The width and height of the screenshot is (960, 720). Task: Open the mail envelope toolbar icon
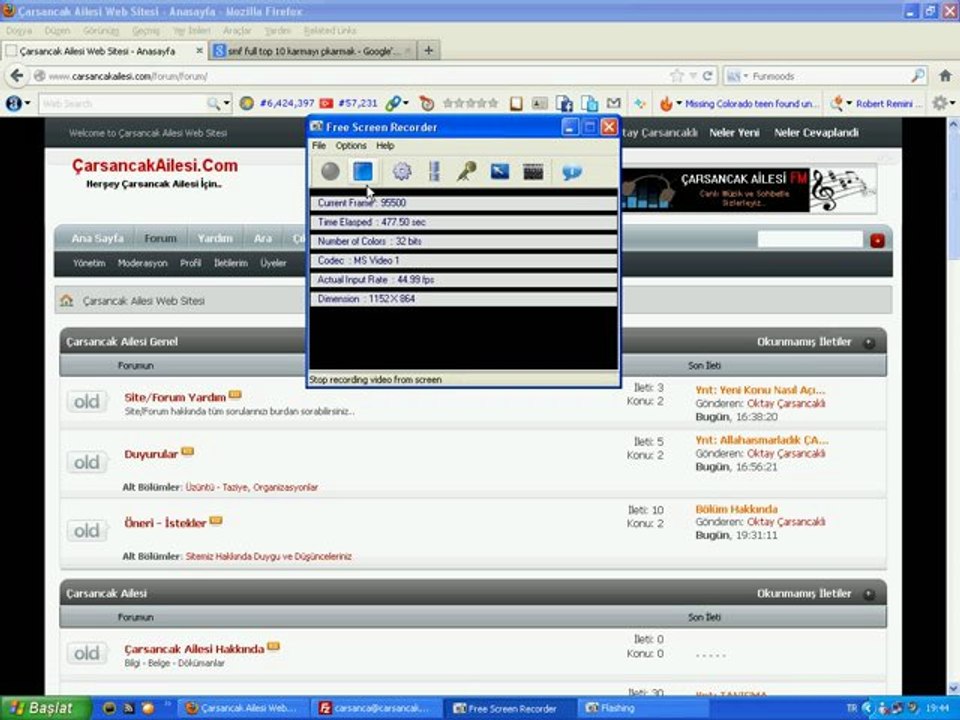tap(613, 103)
